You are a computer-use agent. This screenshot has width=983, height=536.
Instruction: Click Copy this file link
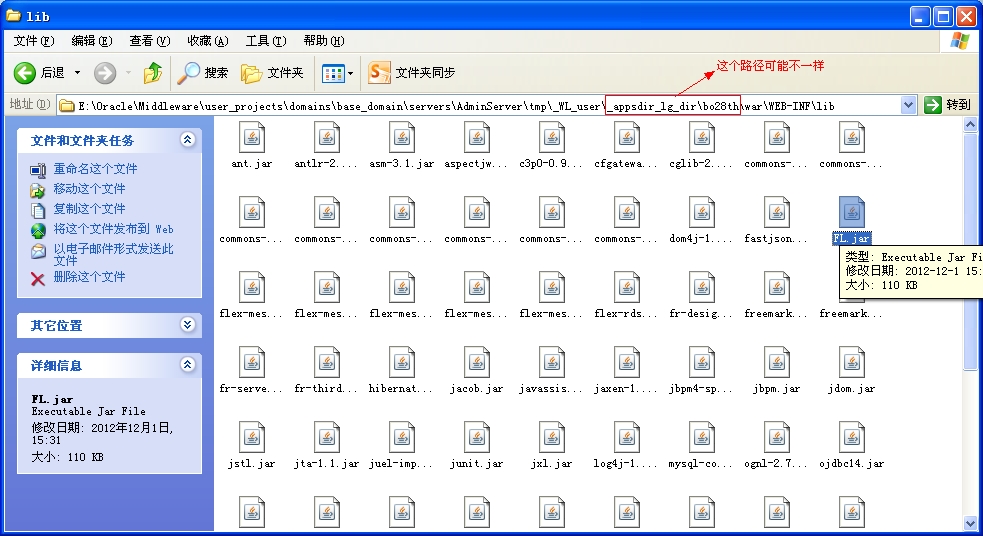click(x=89, y=209)
